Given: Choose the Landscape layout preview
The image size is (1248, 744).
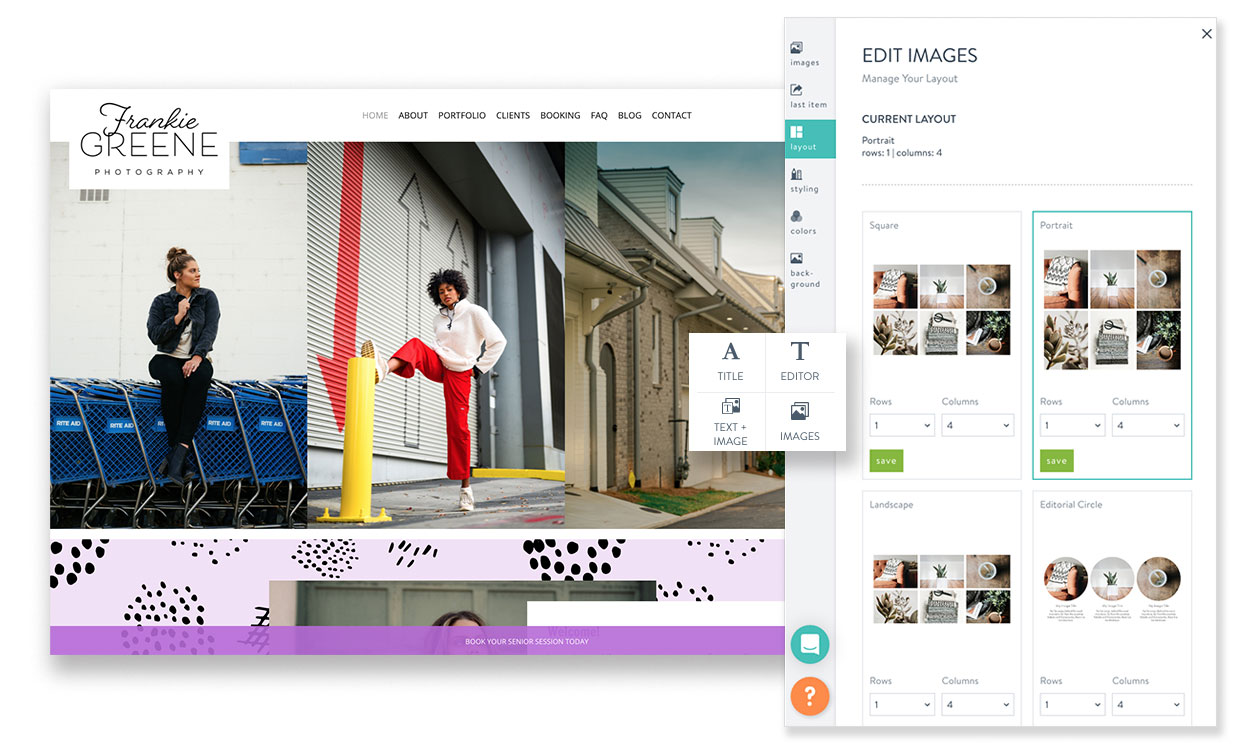Looking at the screenshot, I should coord(941,590).
